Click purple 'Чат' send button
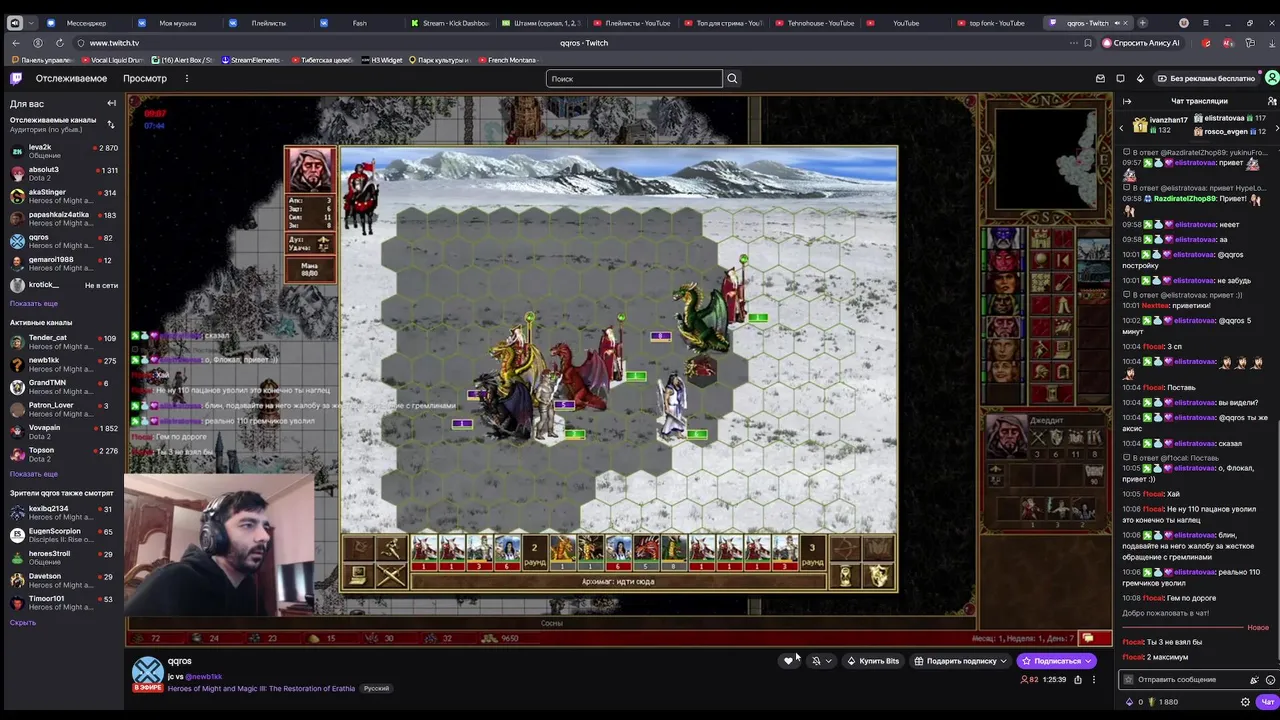Screen dimensions: 1280x720 pos(1268,702)
